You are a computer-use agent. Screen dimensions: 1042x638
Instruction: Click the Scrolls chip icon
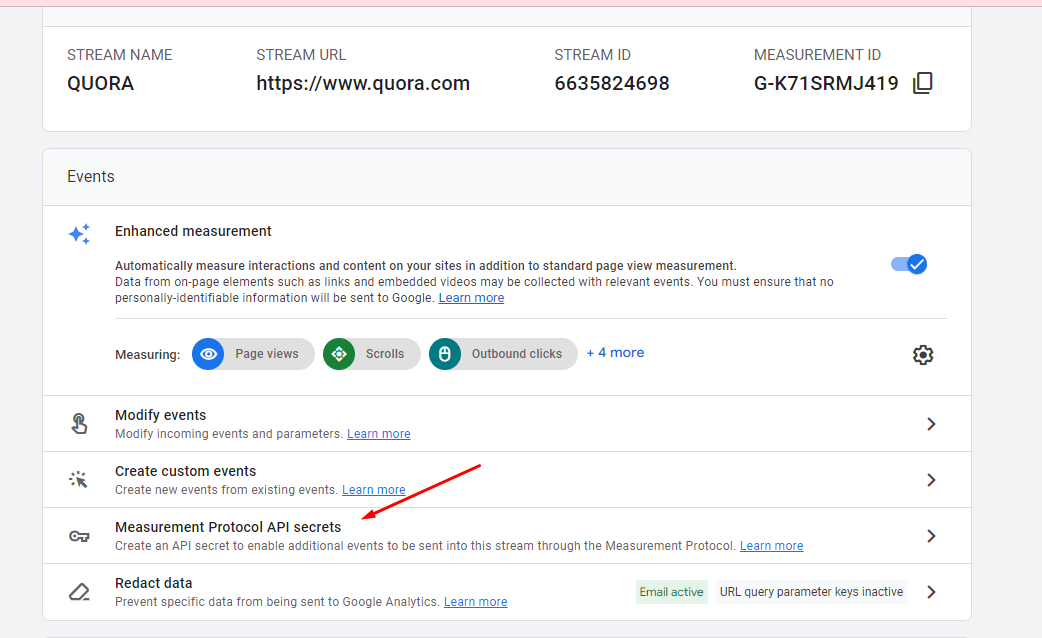point(339,354)
